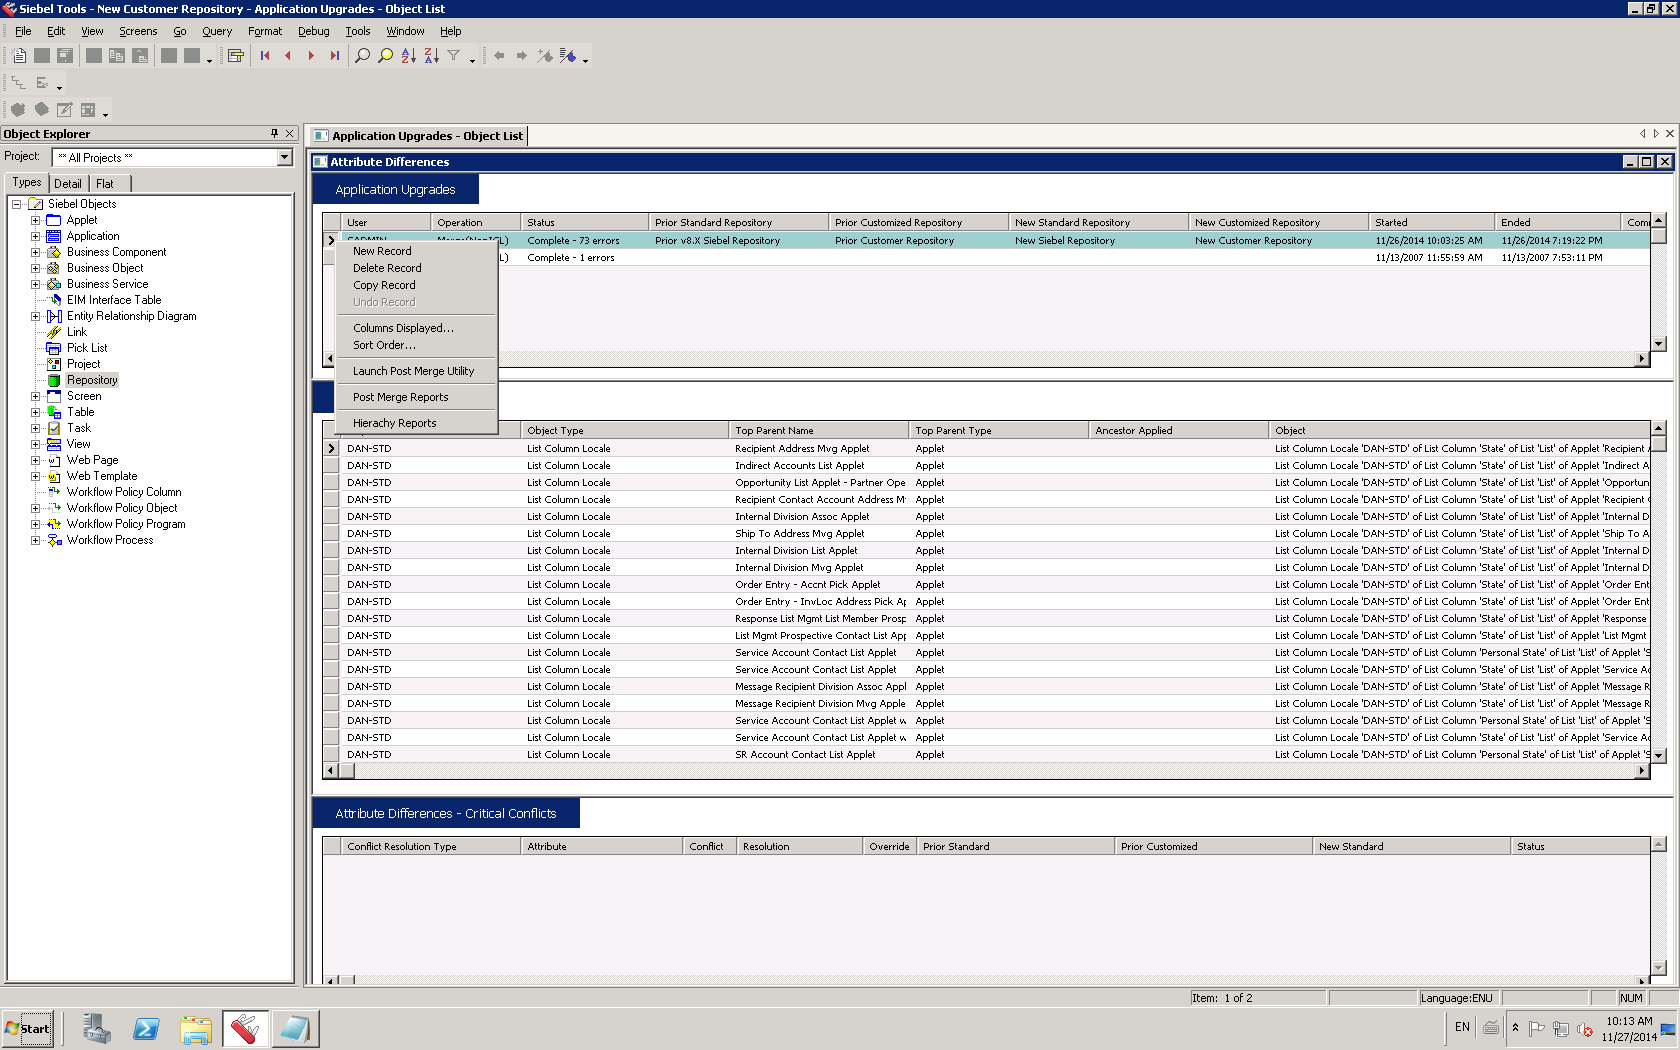
Task: Click the Siebel Tools taskbar icon
Action: click(245, 1029)
